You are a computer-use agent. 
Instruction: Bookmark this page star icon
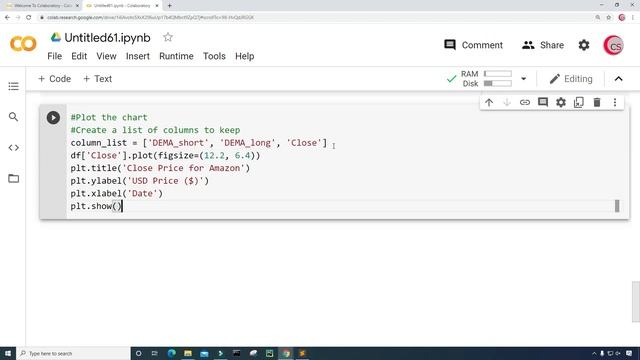(609, 18)
